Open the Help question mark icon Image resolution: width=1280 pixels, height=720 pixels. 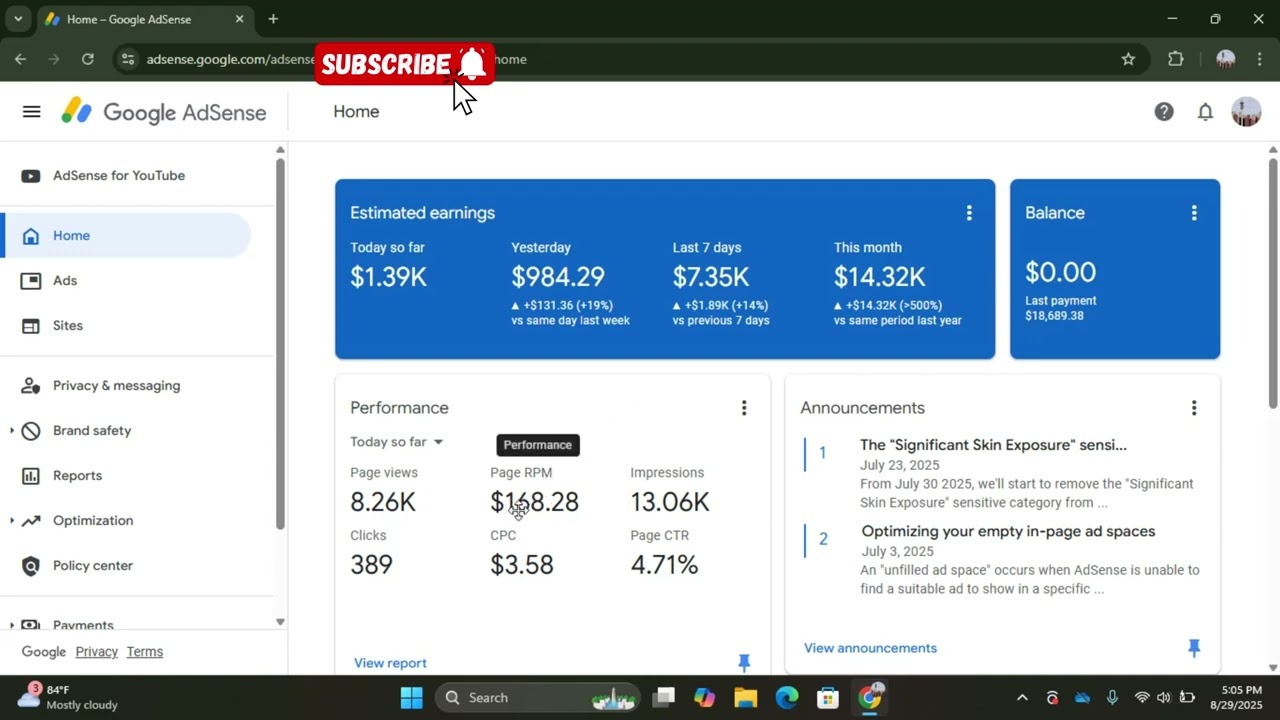(x=1164, y=112)
